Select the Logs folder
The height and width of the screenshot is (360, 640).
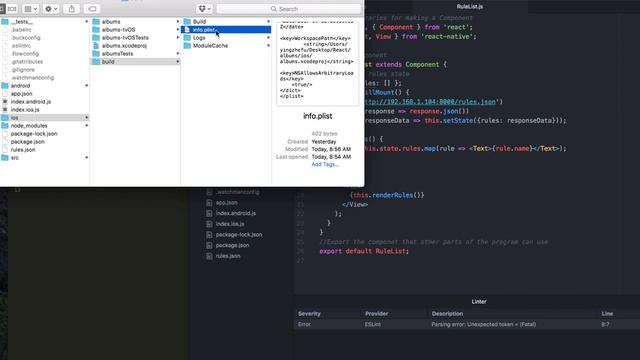(199, 38)
